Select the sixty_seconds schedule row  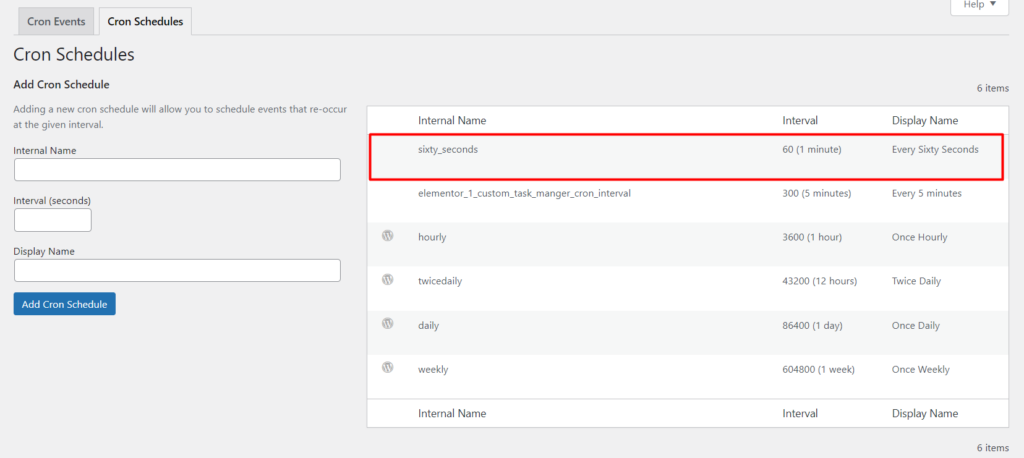click(688, 157)
